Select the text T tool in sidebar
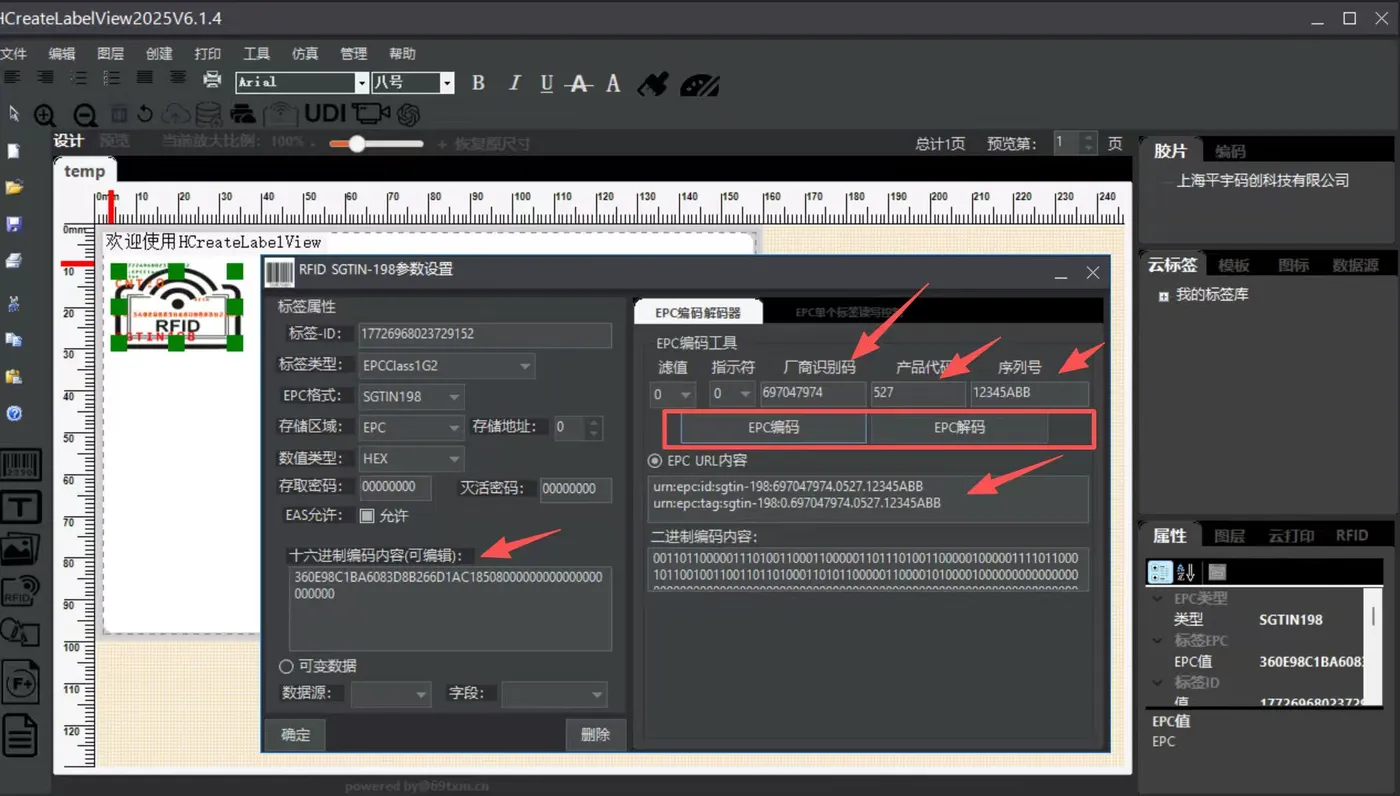Image resolution: width=1400 pixels, height=796 pixels. tap(20, 507)
